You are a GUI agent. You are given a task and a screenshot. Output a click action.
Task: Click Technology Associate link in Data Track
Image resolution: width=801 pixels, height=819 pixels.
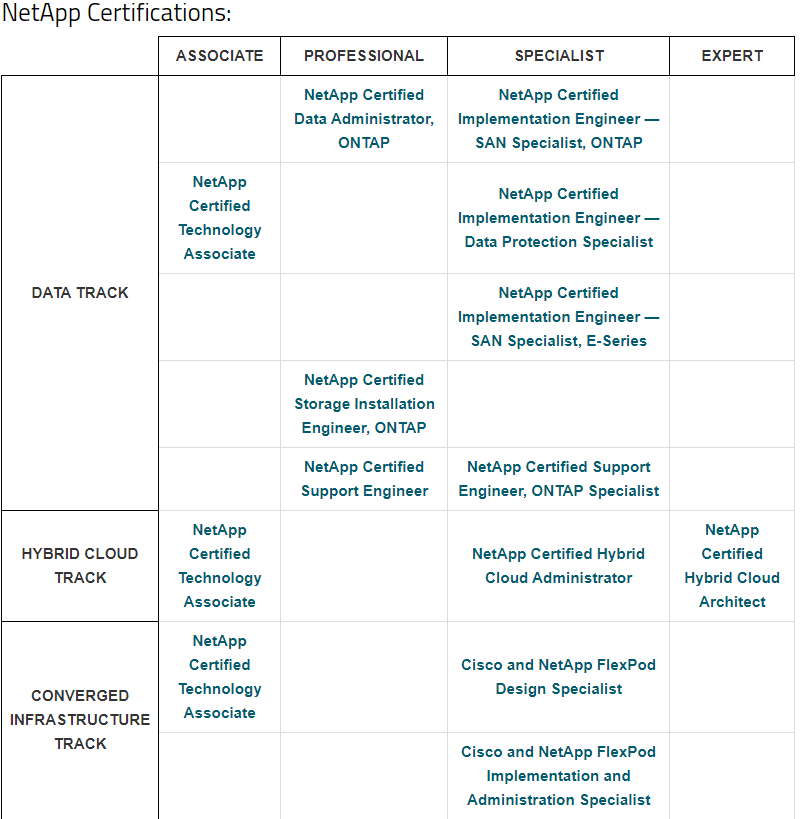tap(219, 218)
